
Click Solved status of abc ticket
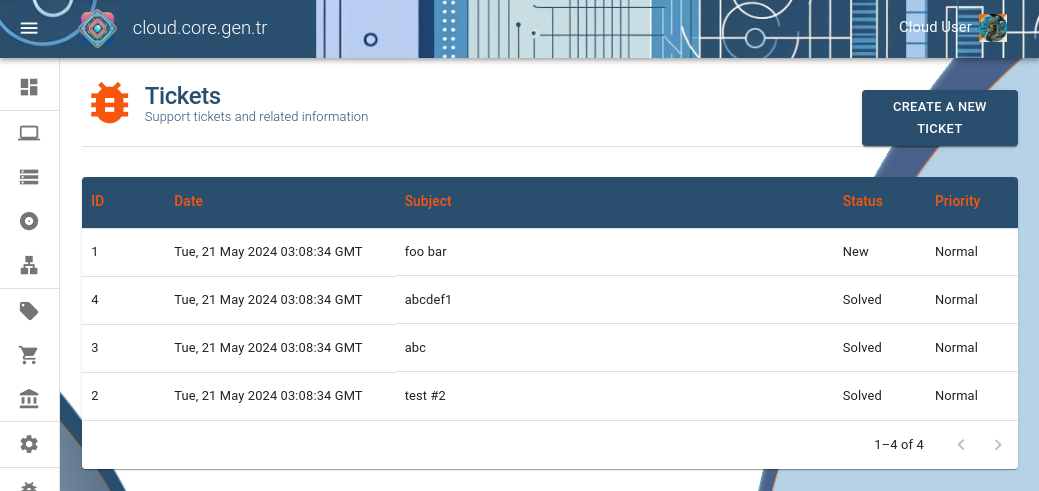[x=862, y=347]
